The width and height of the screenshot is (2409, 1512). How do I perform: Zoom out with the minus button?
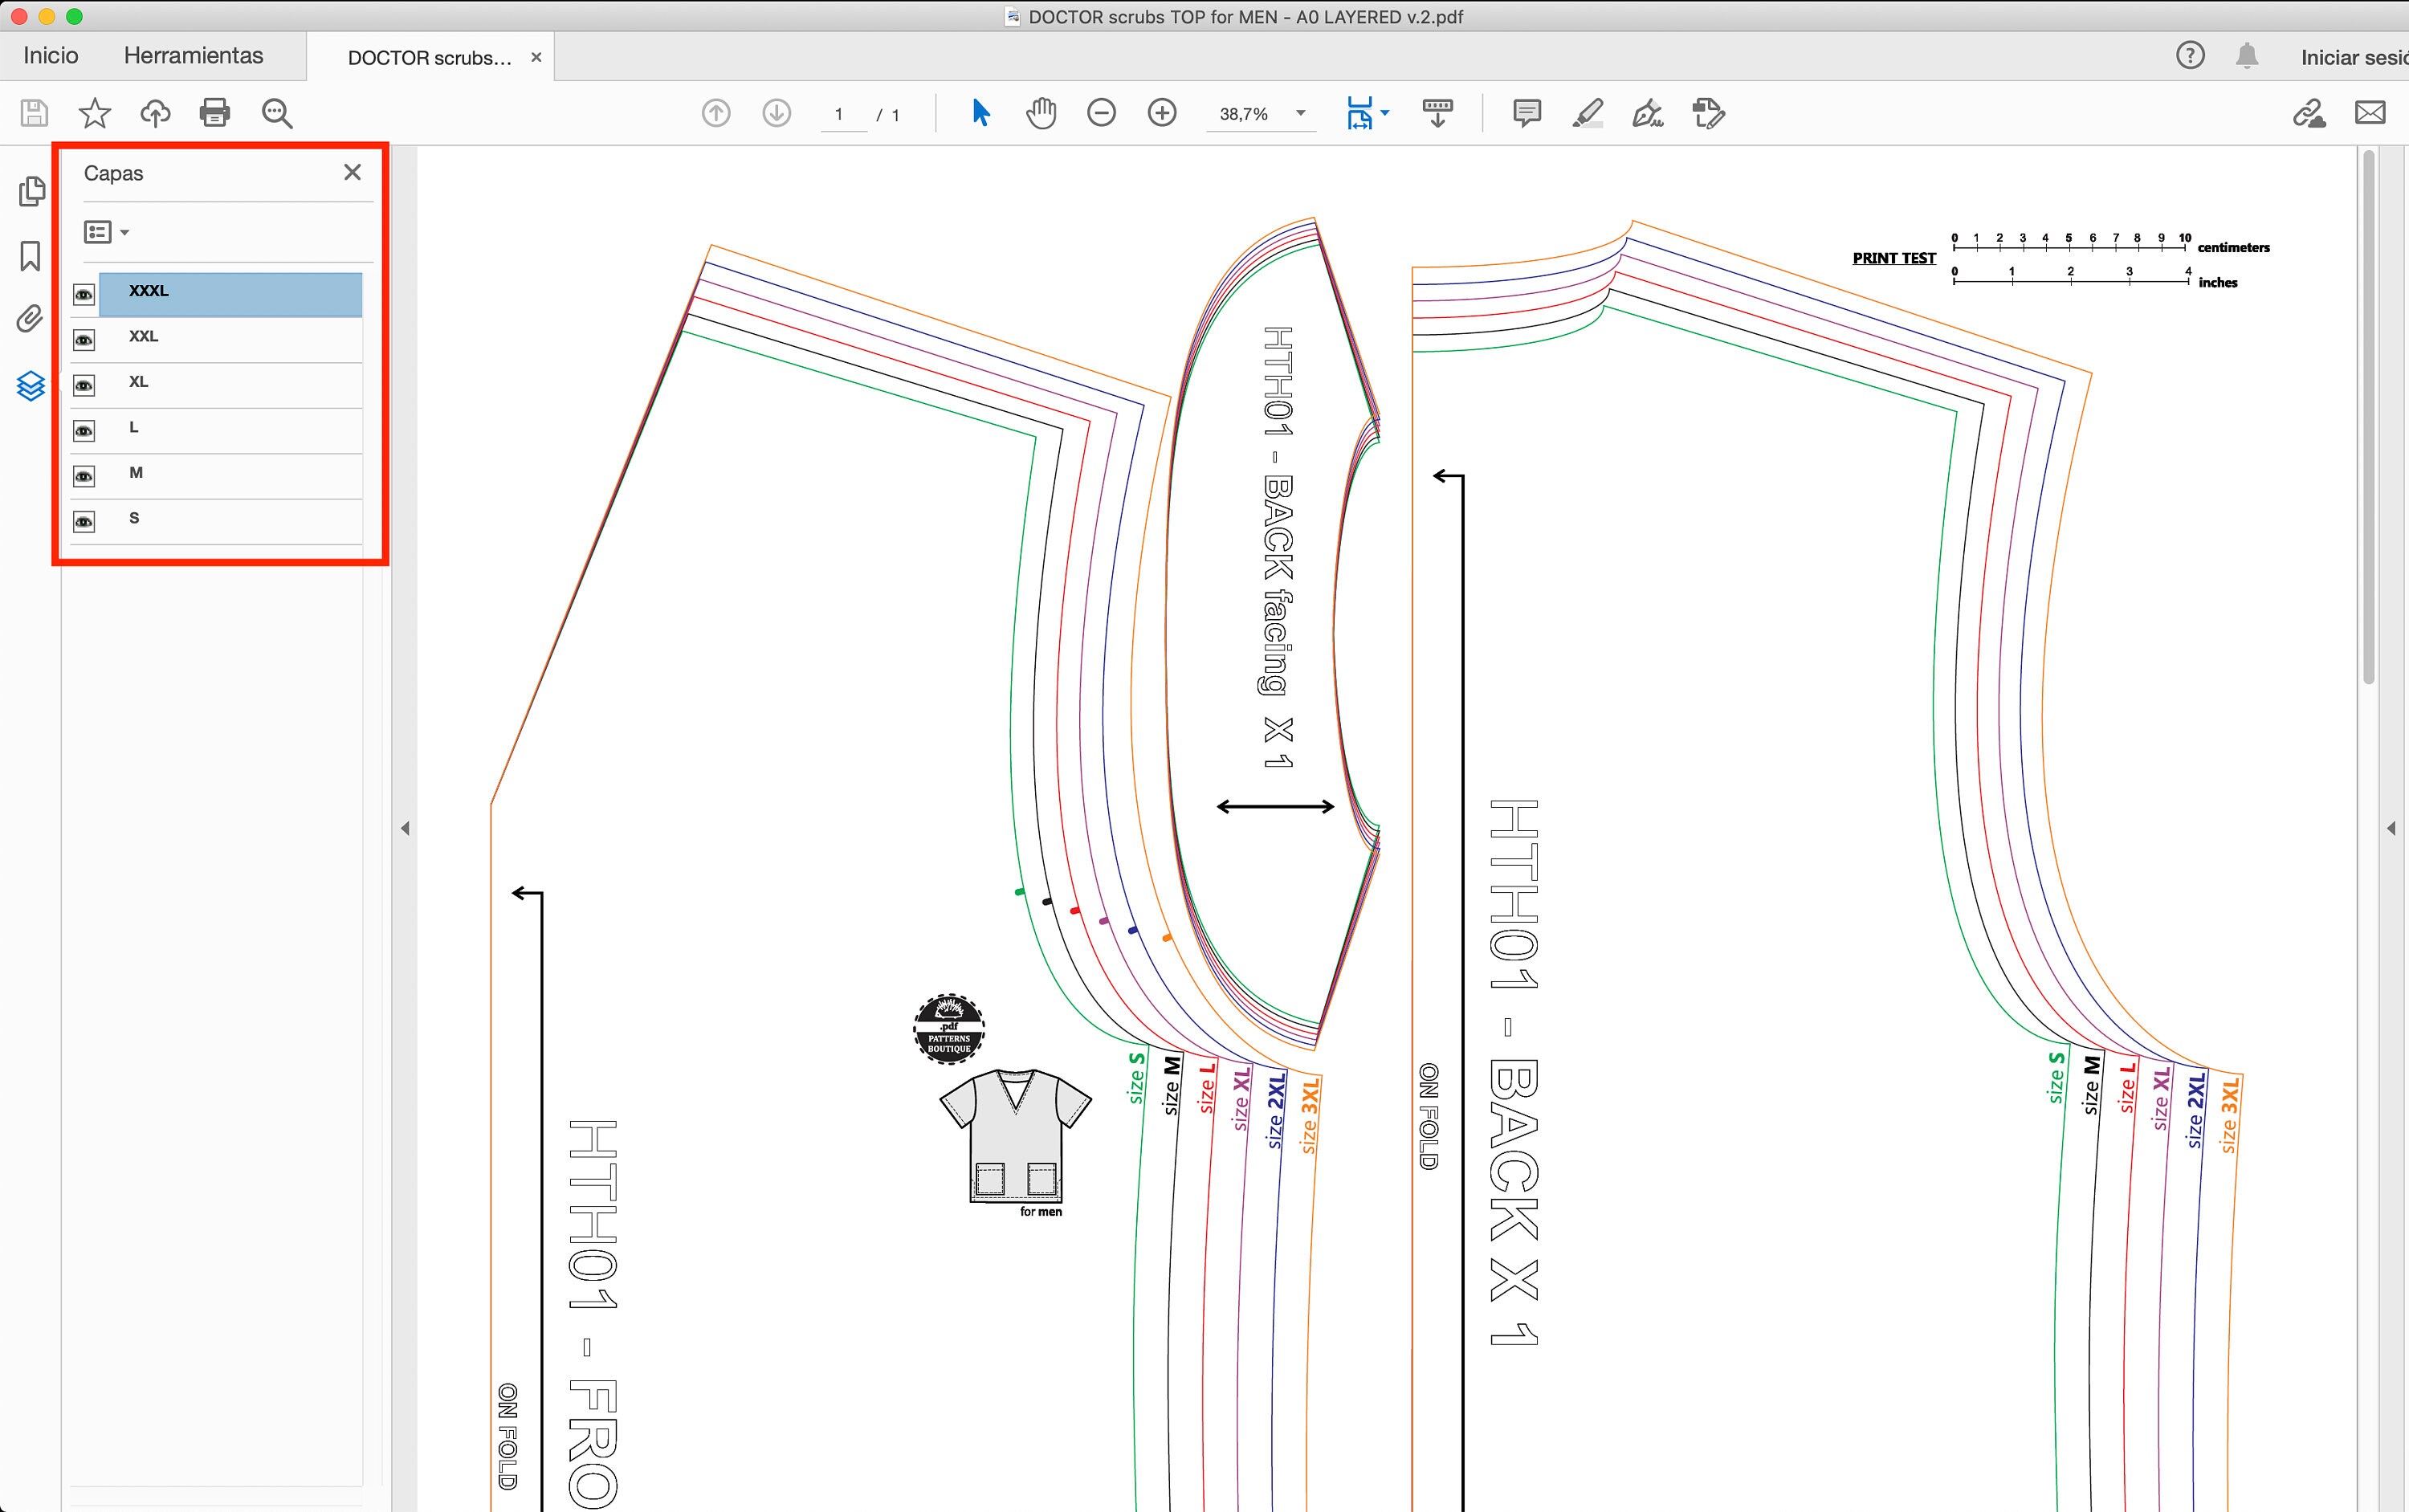1101,113
